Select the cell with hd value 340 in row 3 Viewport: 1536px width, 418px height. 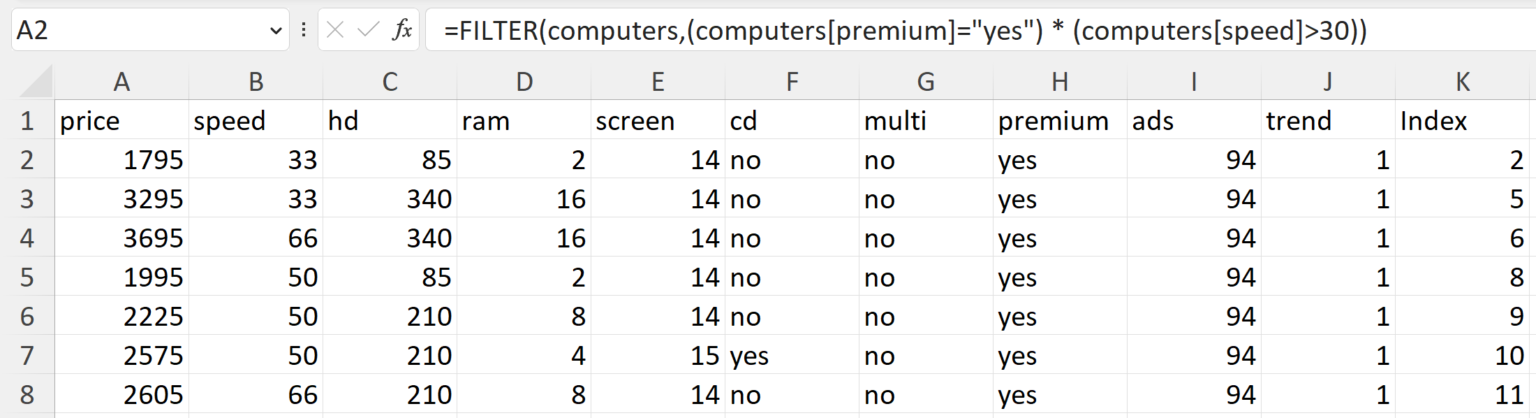[x=390, y=199]
